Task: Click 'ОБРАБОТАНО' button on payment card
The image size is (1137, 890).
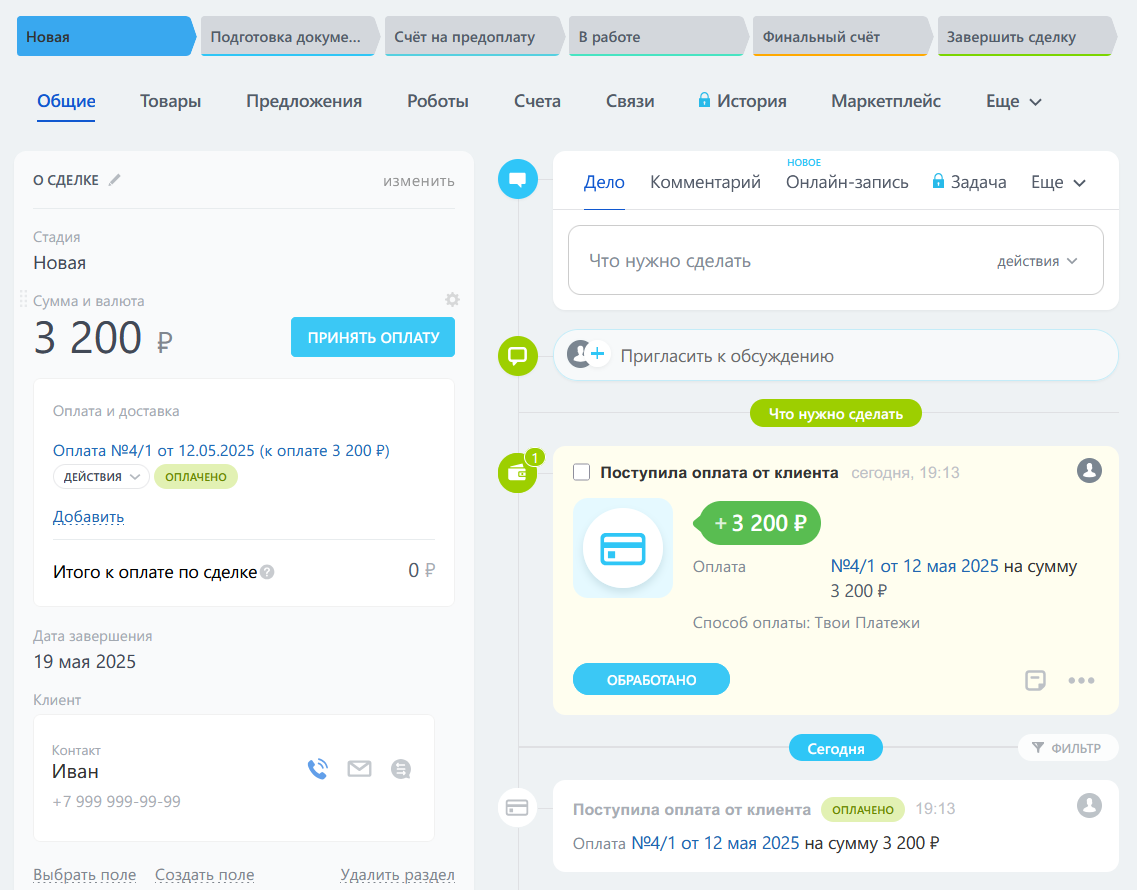Action: coord(651,680)
